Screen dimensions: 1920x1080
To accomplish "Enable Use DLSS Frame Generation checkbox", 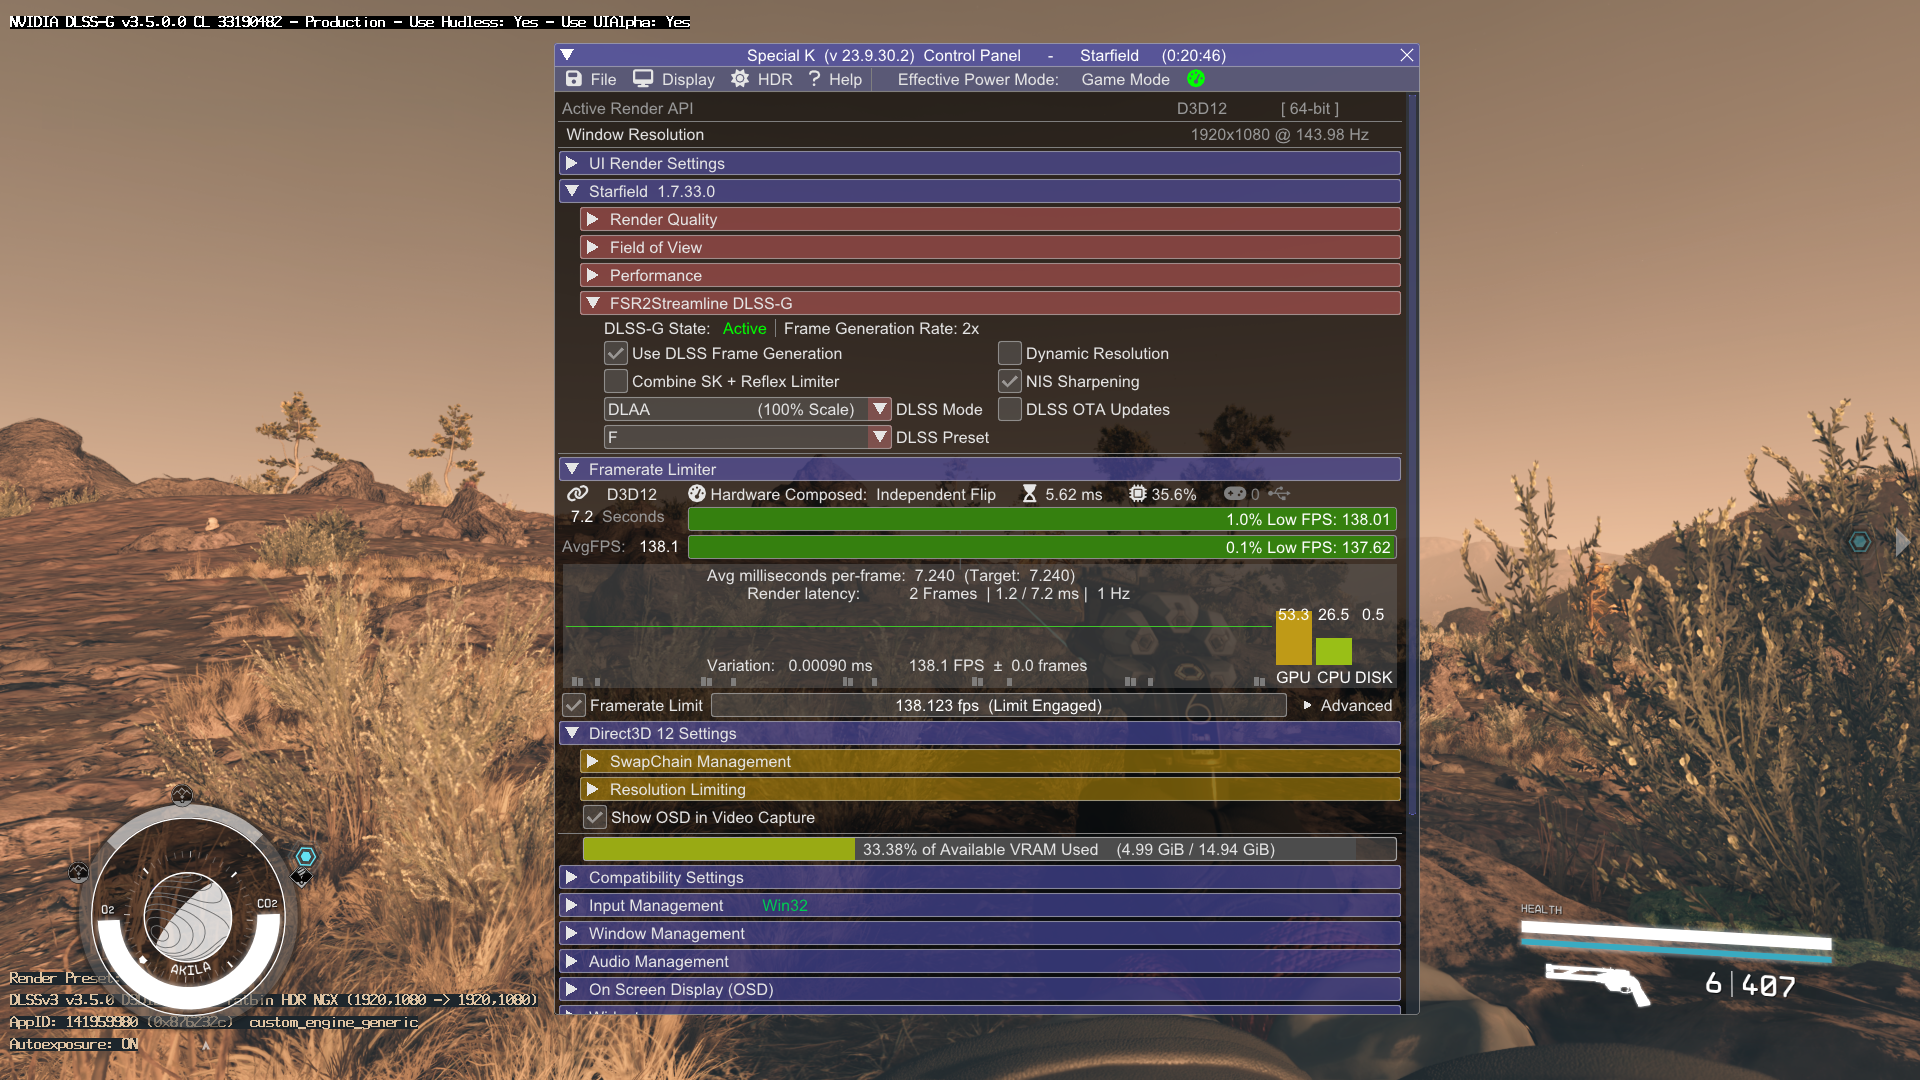I will click(x=616, y=354).
